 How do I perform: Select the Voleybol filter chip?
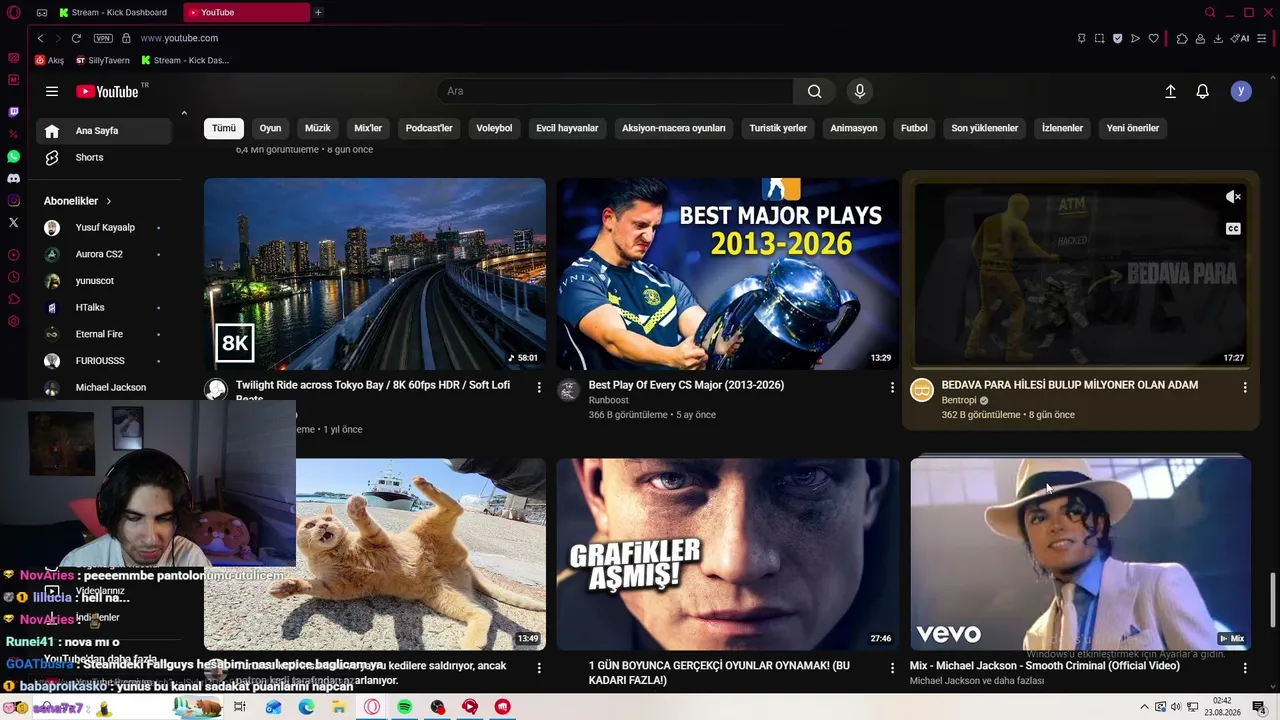tap(494, 128)
